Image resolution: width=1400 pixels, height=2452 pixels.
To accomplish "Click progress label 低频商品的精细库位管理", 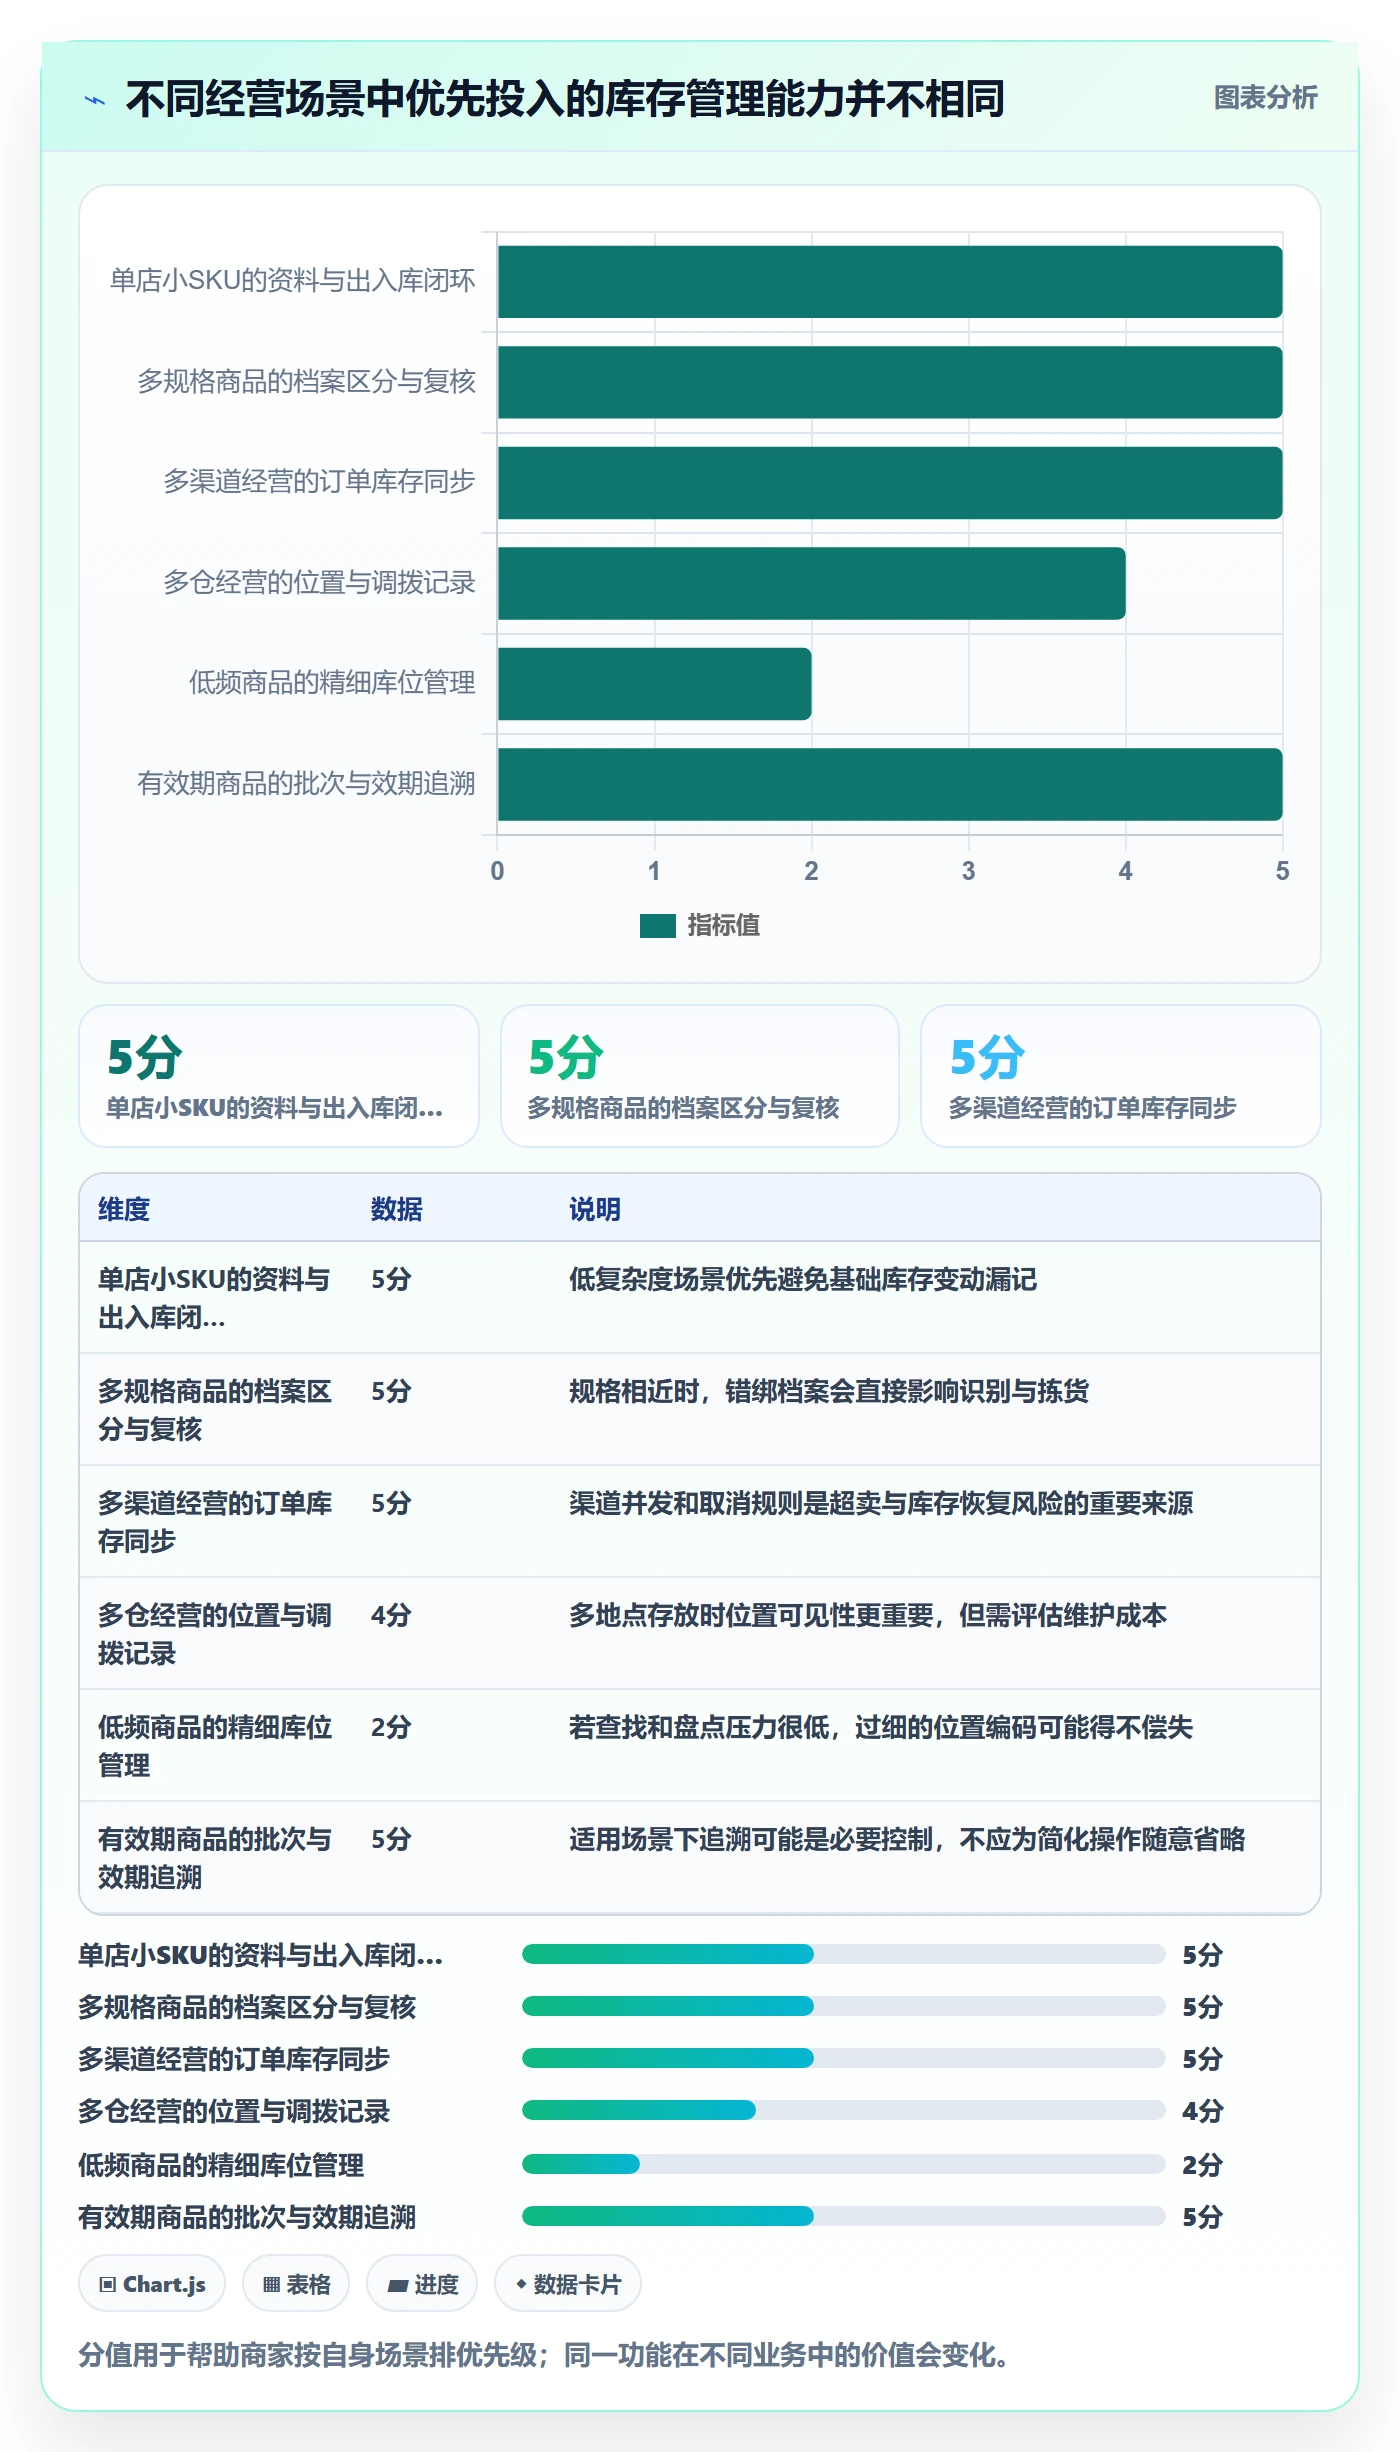I will point(221,2165).
